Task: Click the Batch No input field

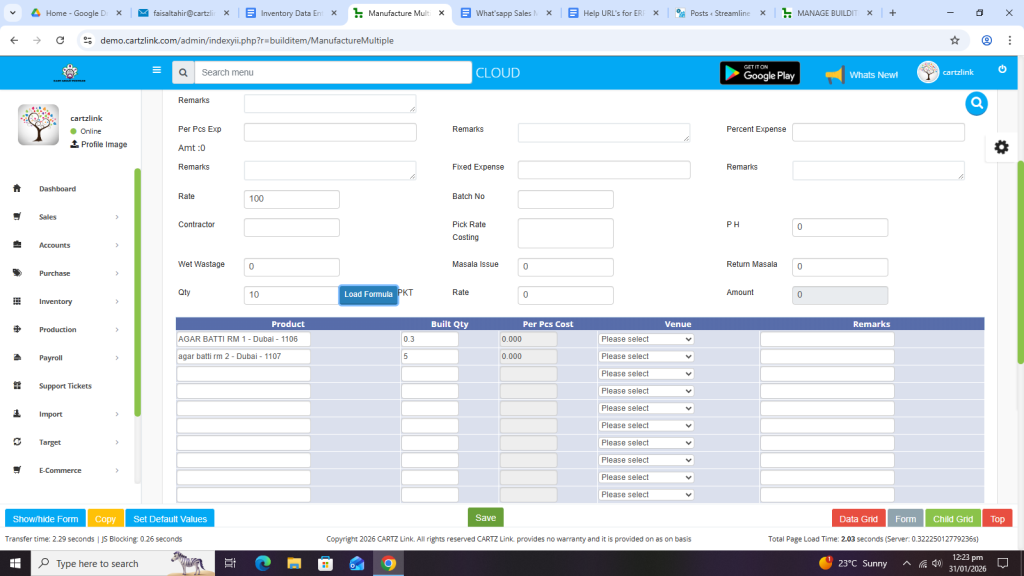Action: pyautogui.click(x=565, y=199)
